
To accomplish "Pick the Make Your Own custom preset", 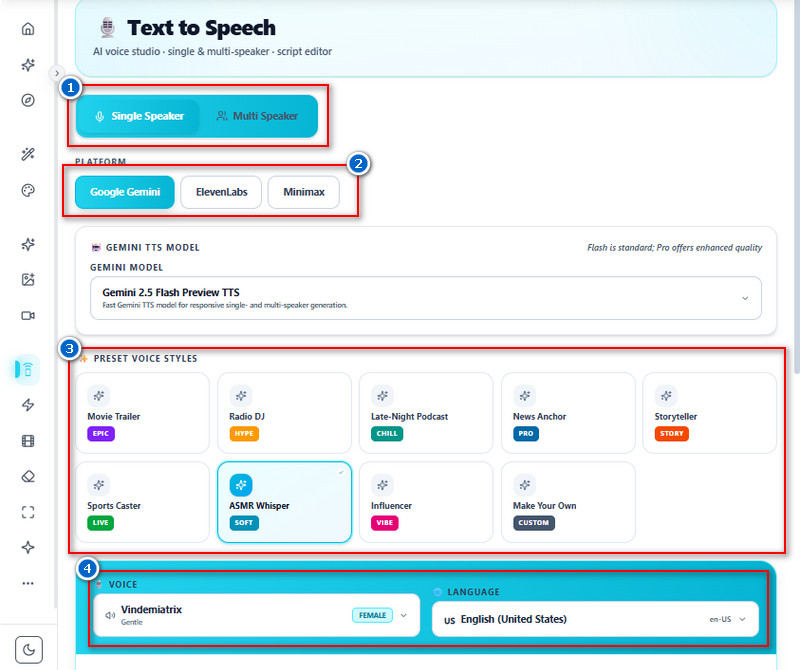I will (568, 502).
